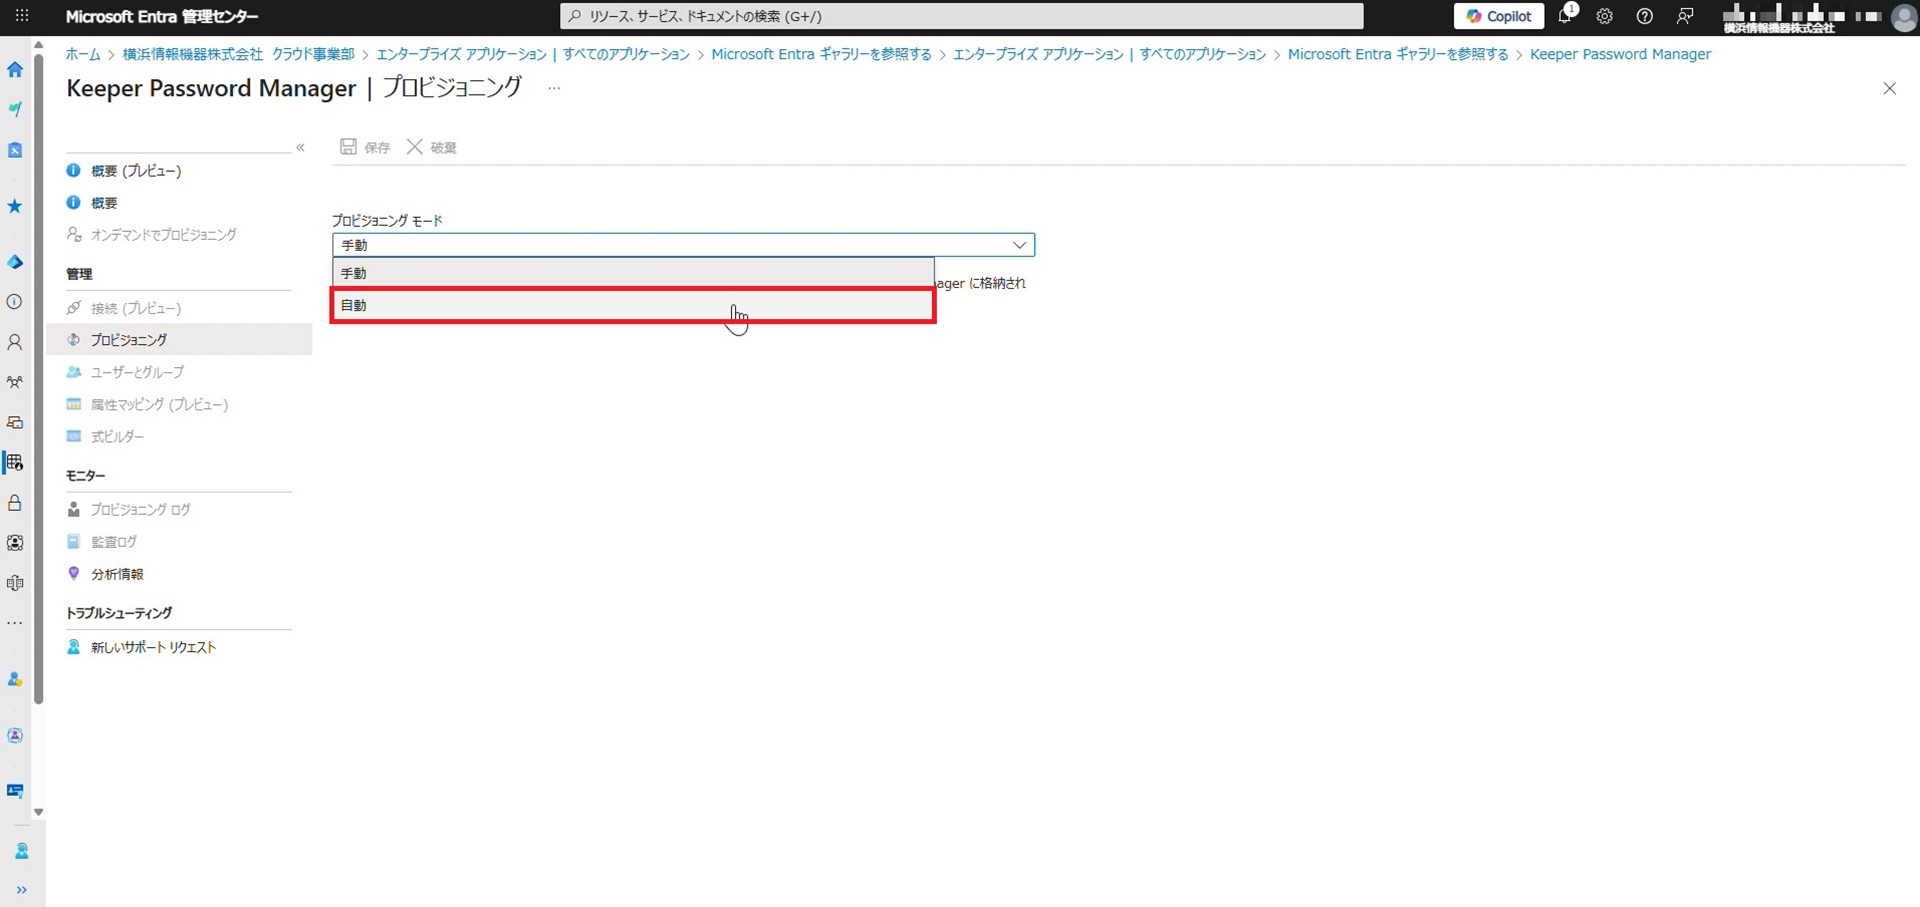Viewport: 1920px width, 907px height.
Task: Select 自動 in provisioning mode dropdown
Action: tap(632, 305)
